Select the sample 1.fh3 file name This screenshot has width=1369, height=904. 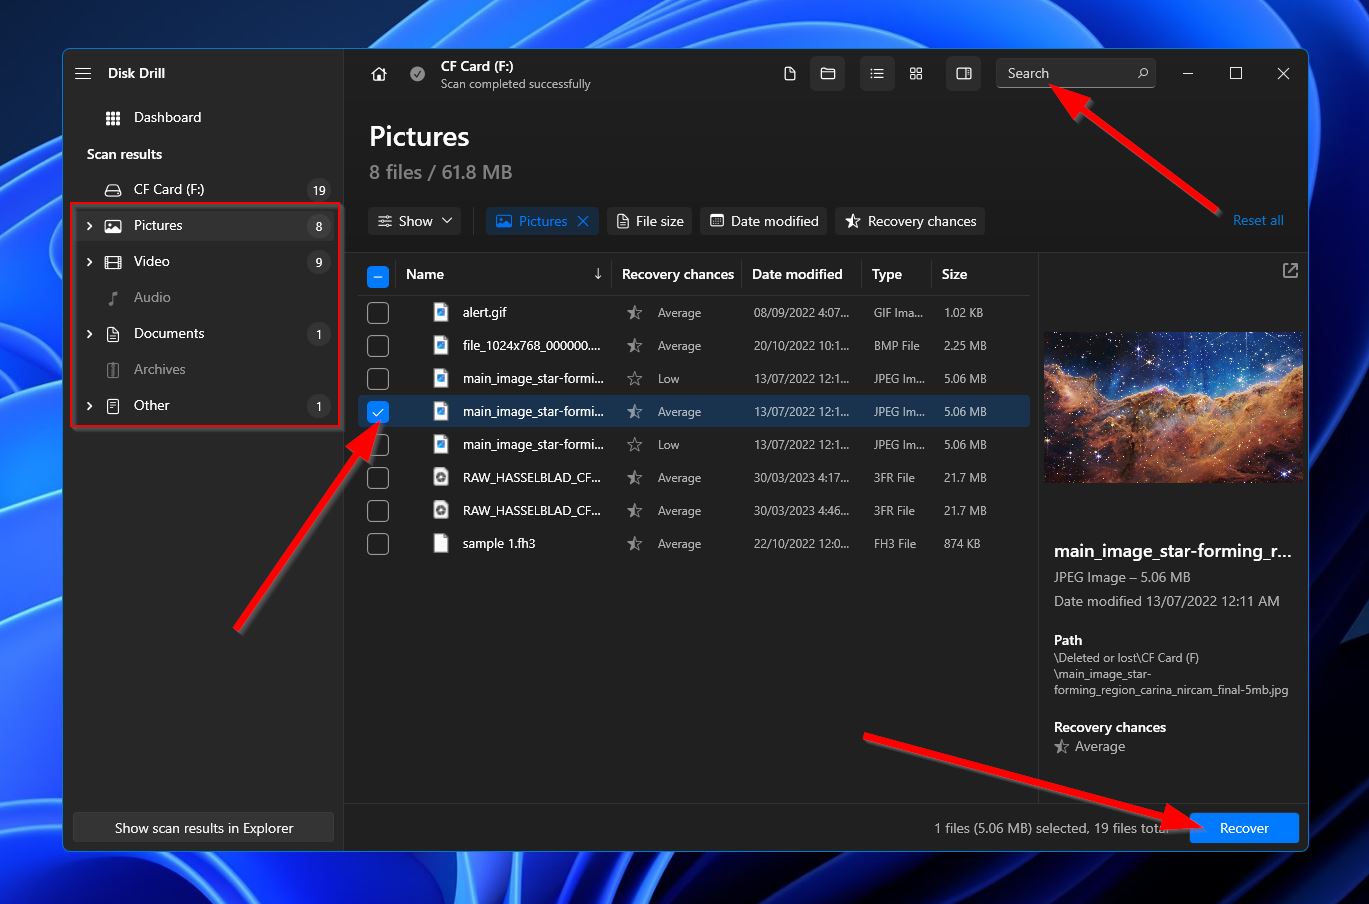[x=499, y=543]
